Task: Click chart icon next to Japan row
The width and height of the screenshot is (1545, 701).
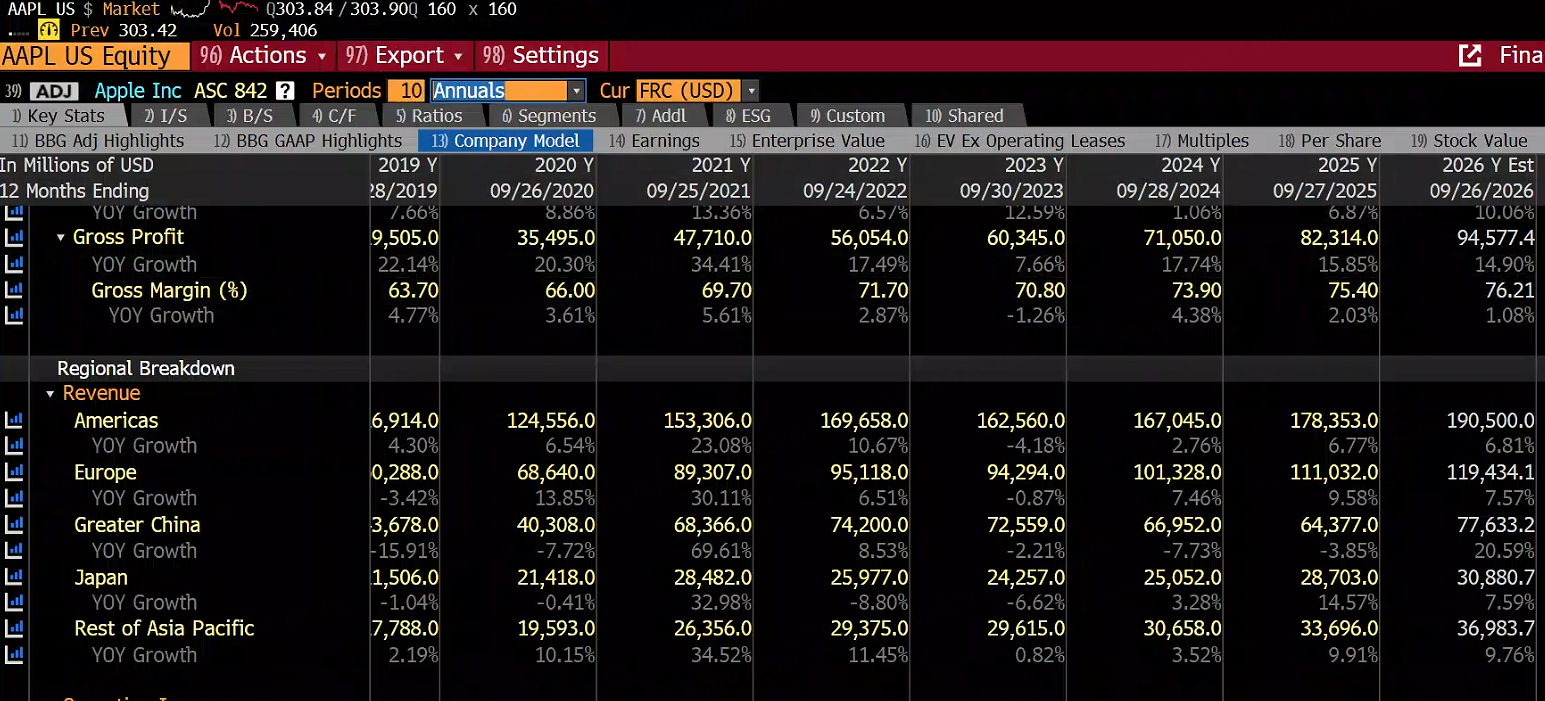Action: [x=14, y=577]
